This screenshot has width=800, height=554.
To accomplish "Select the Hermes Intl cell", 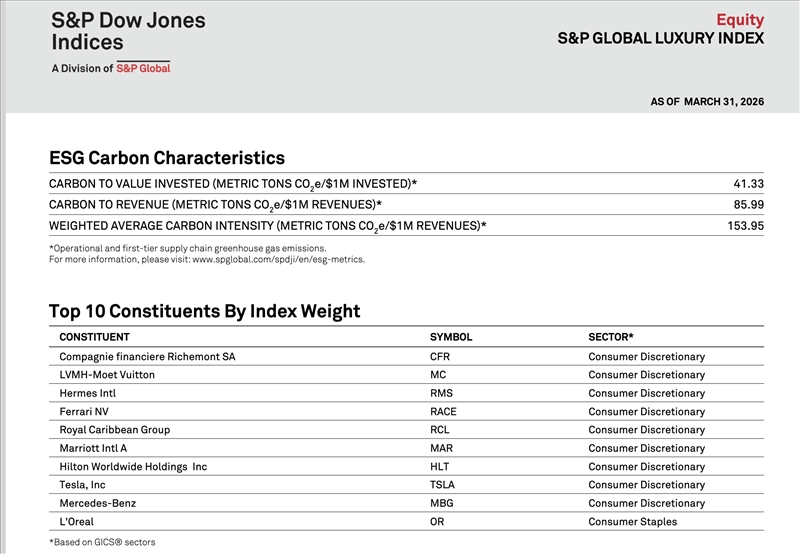I will (x=88, y=393).
